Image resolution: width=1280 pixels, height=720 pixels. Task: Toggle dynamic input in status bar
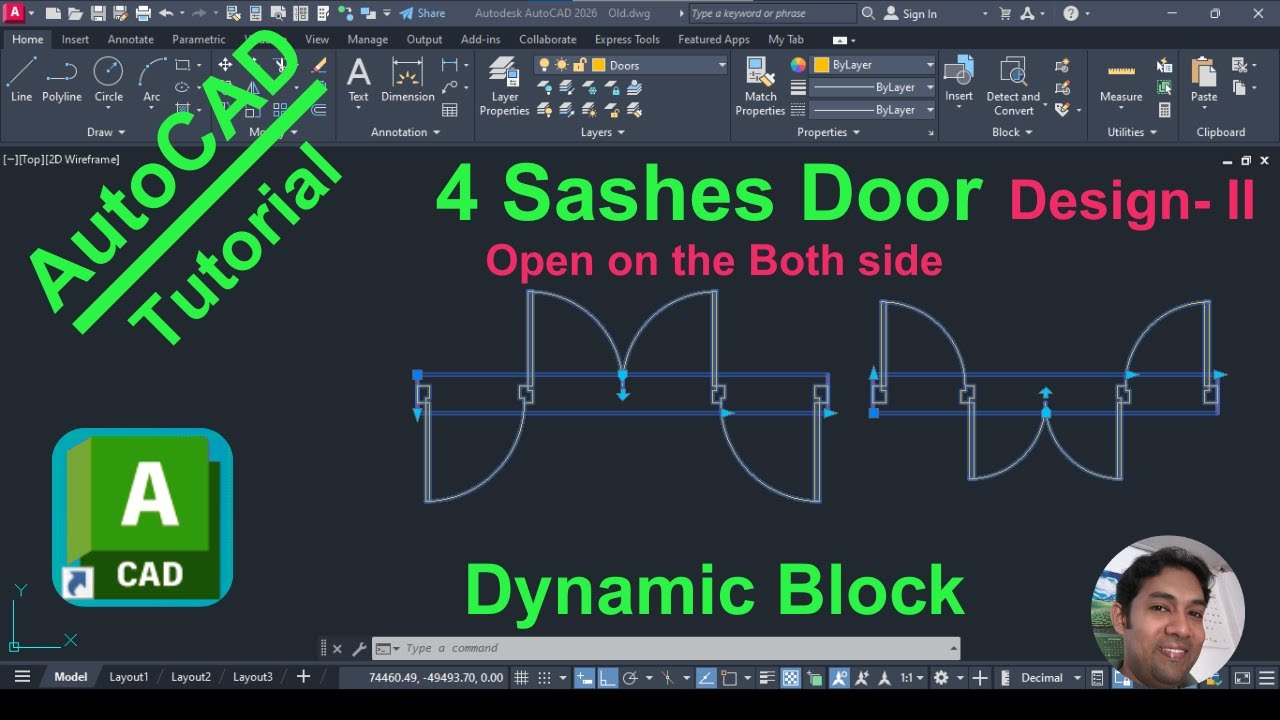(x=585, y=677)
